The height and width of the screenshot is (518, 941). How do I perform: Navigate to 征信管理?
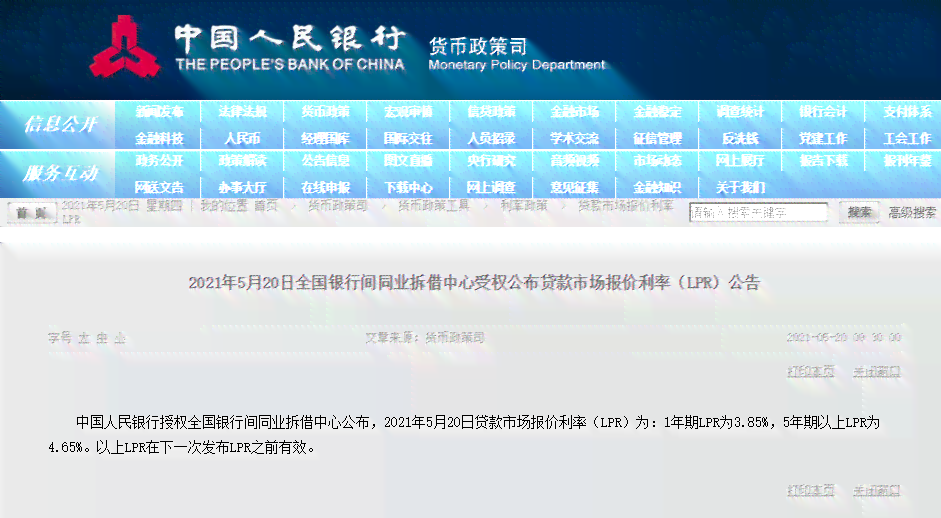657,139
